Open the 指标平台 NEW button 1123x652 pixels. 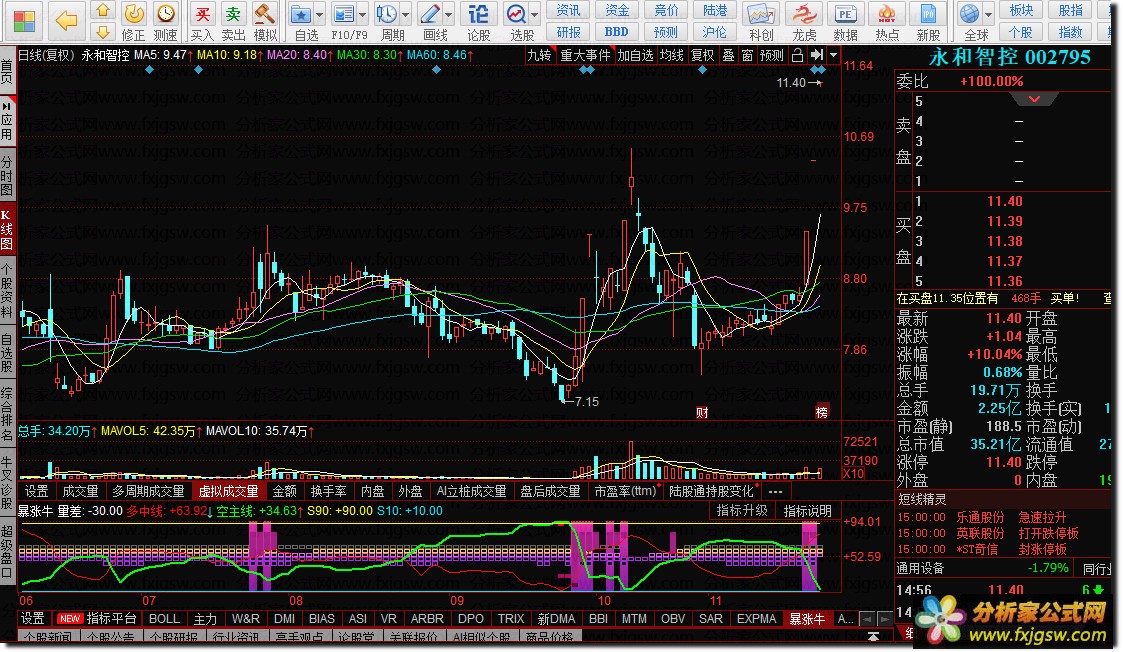[x=97, y=619]
